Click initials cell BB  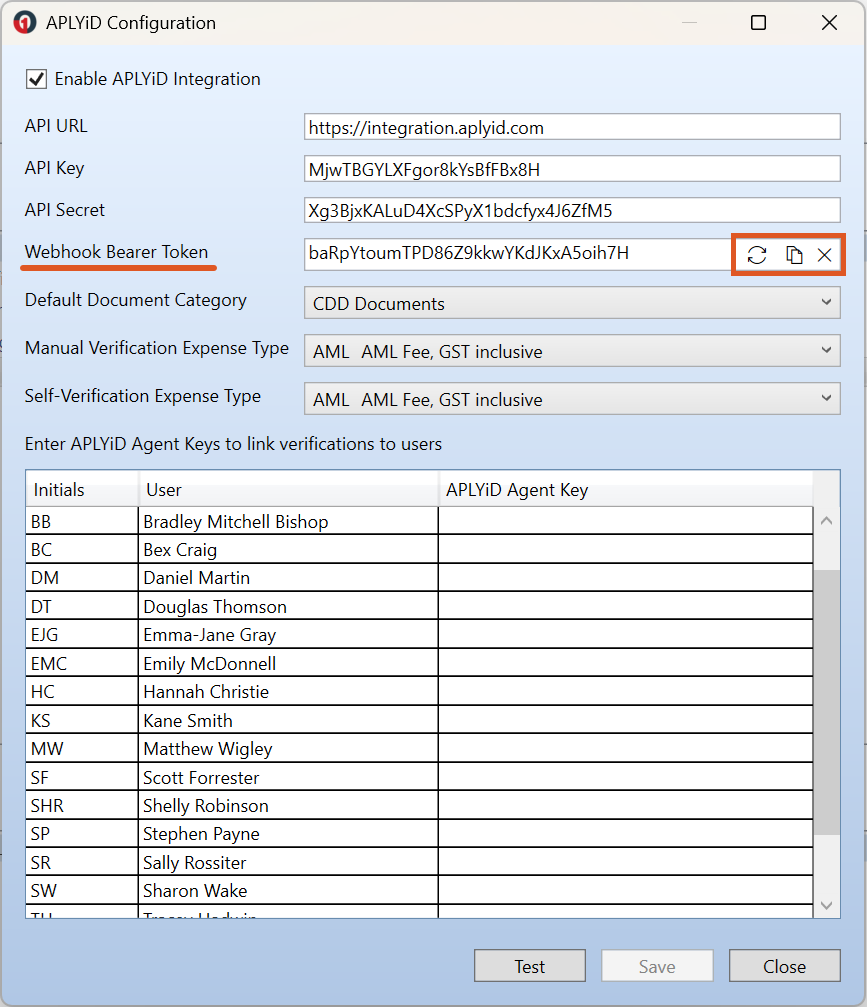pyautogui.click(x=82, y=521)
